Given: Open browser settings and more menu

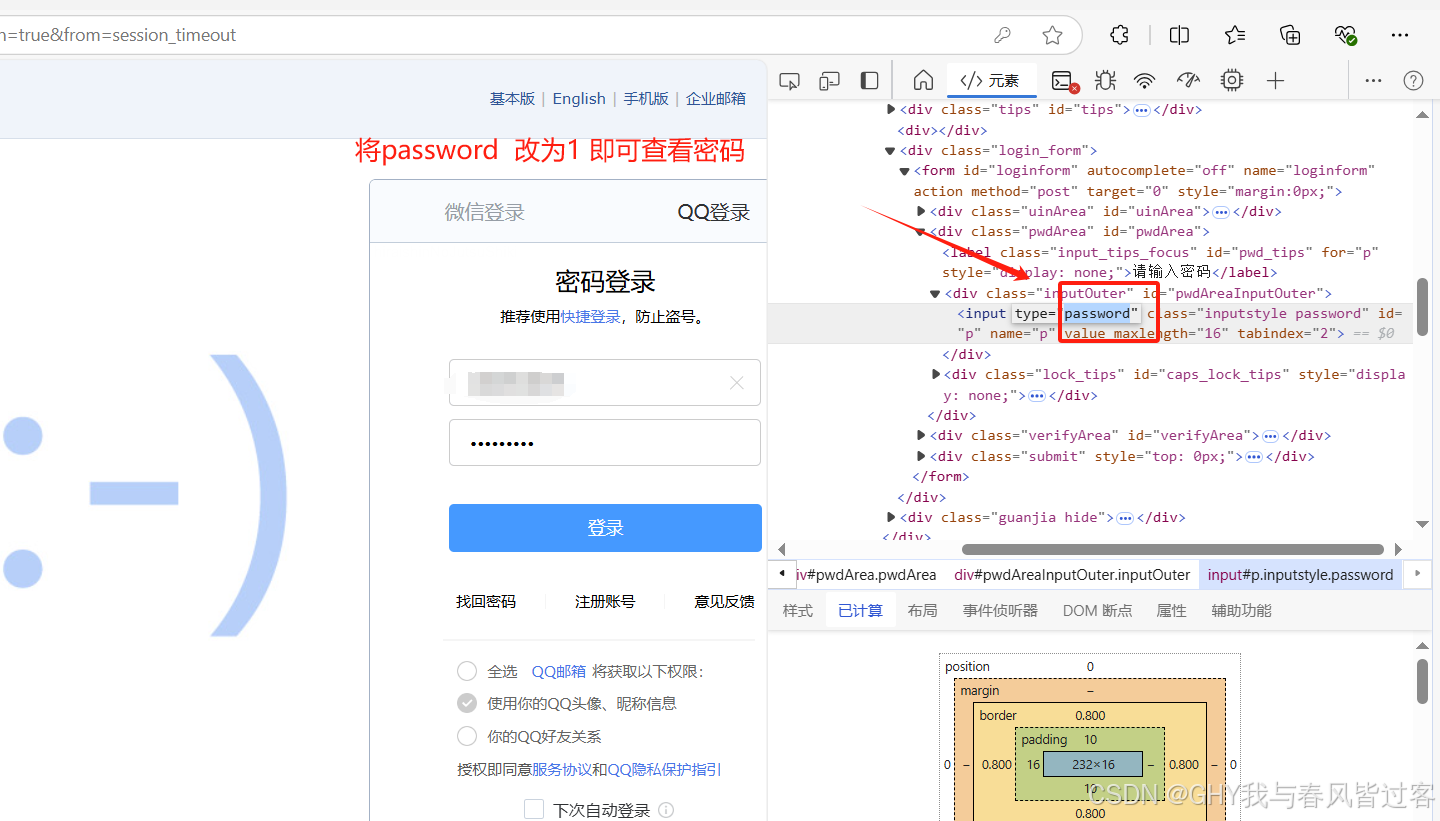Looking at the screenshot, I should pos(1400,35).
